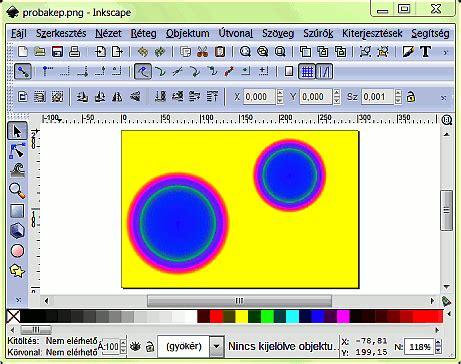Increase Y coordinate with stepper up arrow
This screenshot has width=461, height=364.
click(337, 93)
